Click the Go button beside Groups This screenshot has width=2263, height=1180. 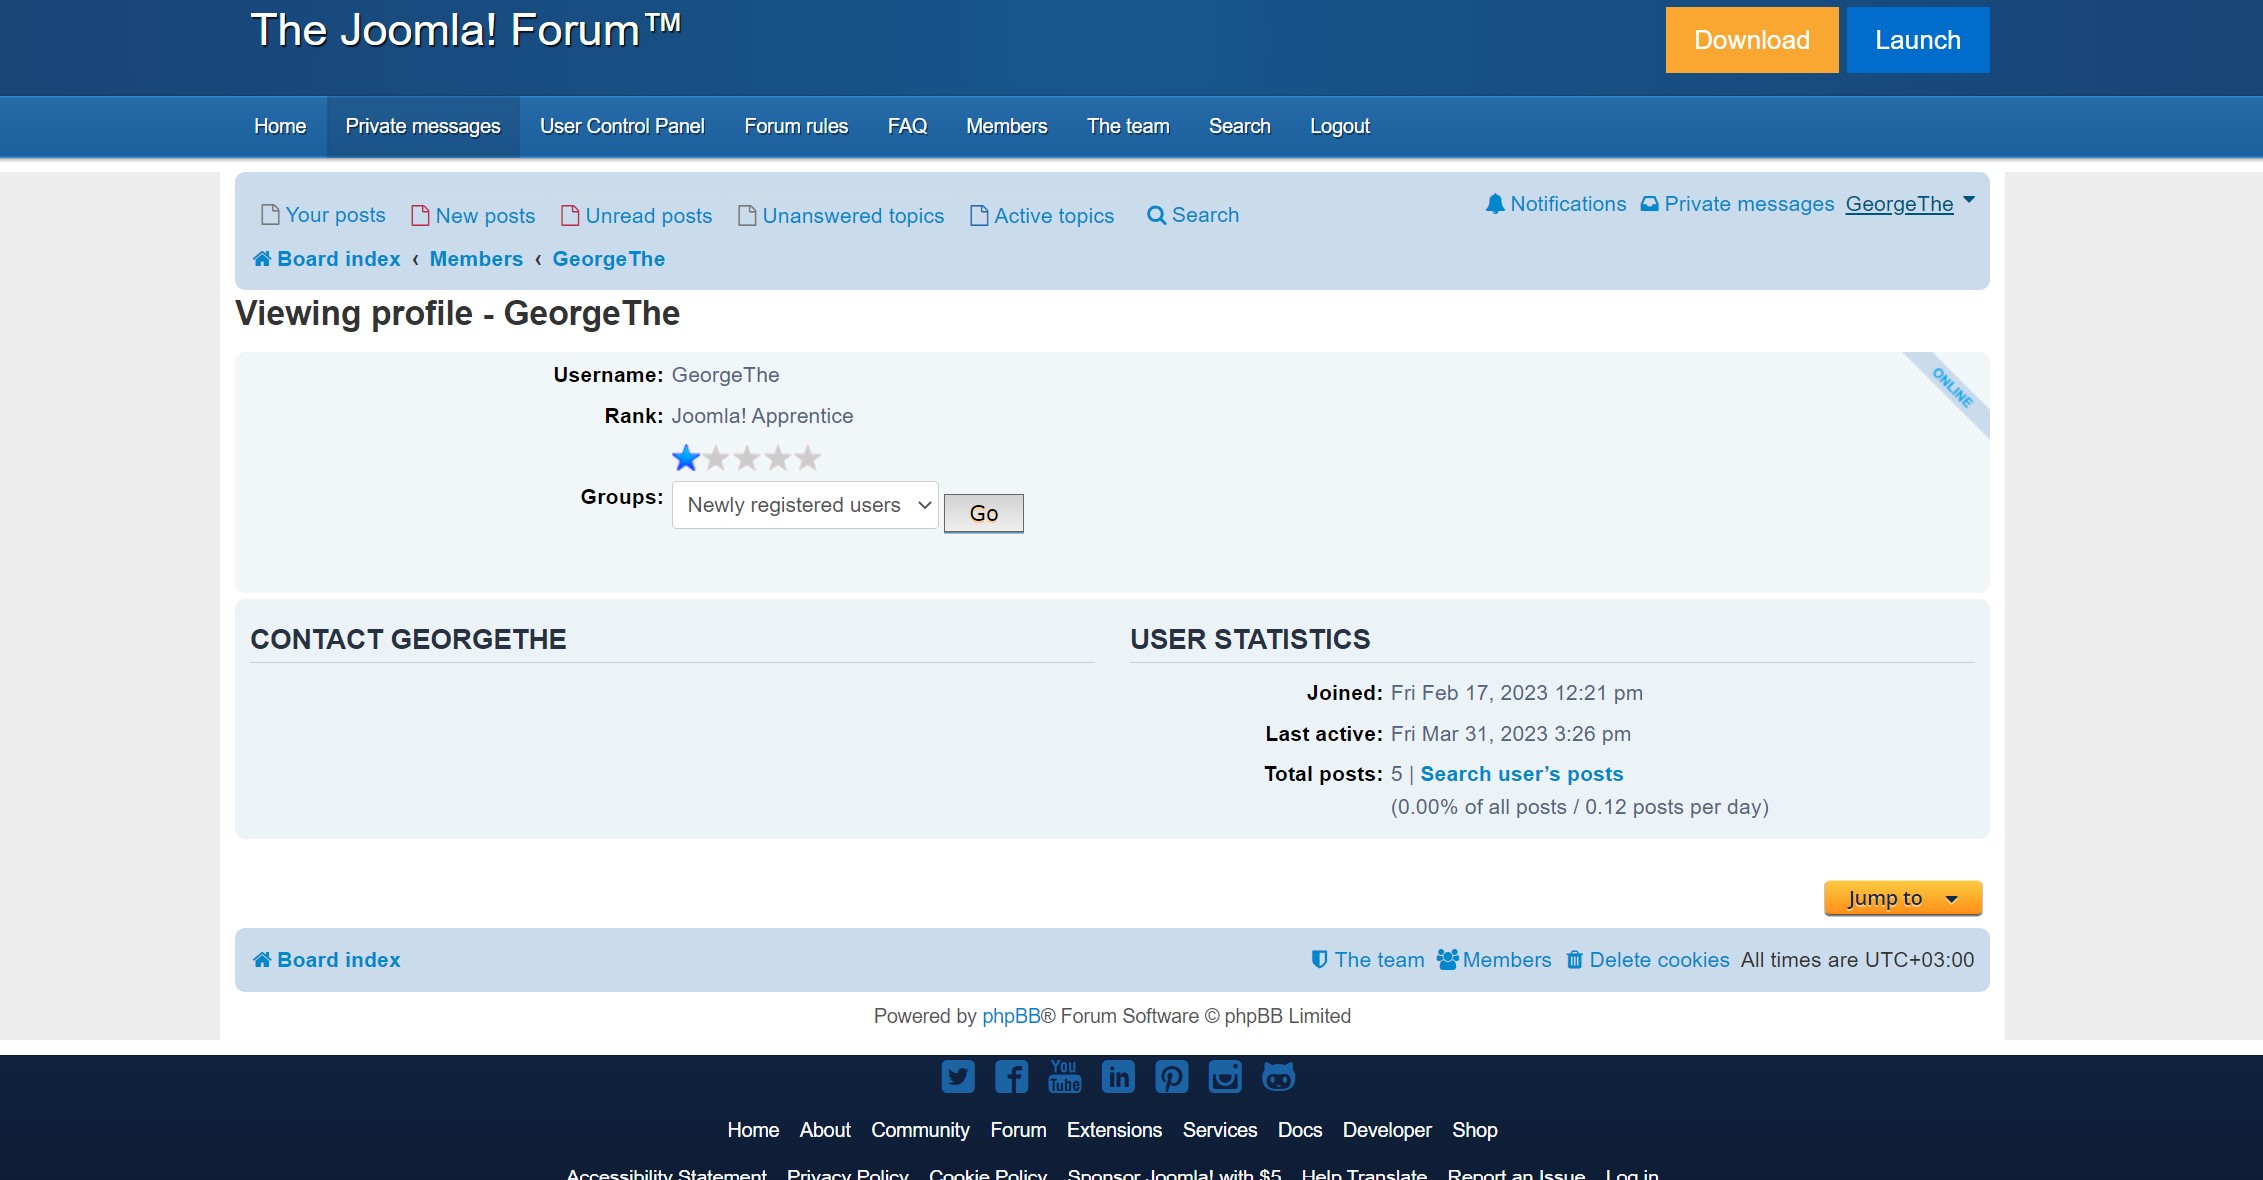(984, 513)
